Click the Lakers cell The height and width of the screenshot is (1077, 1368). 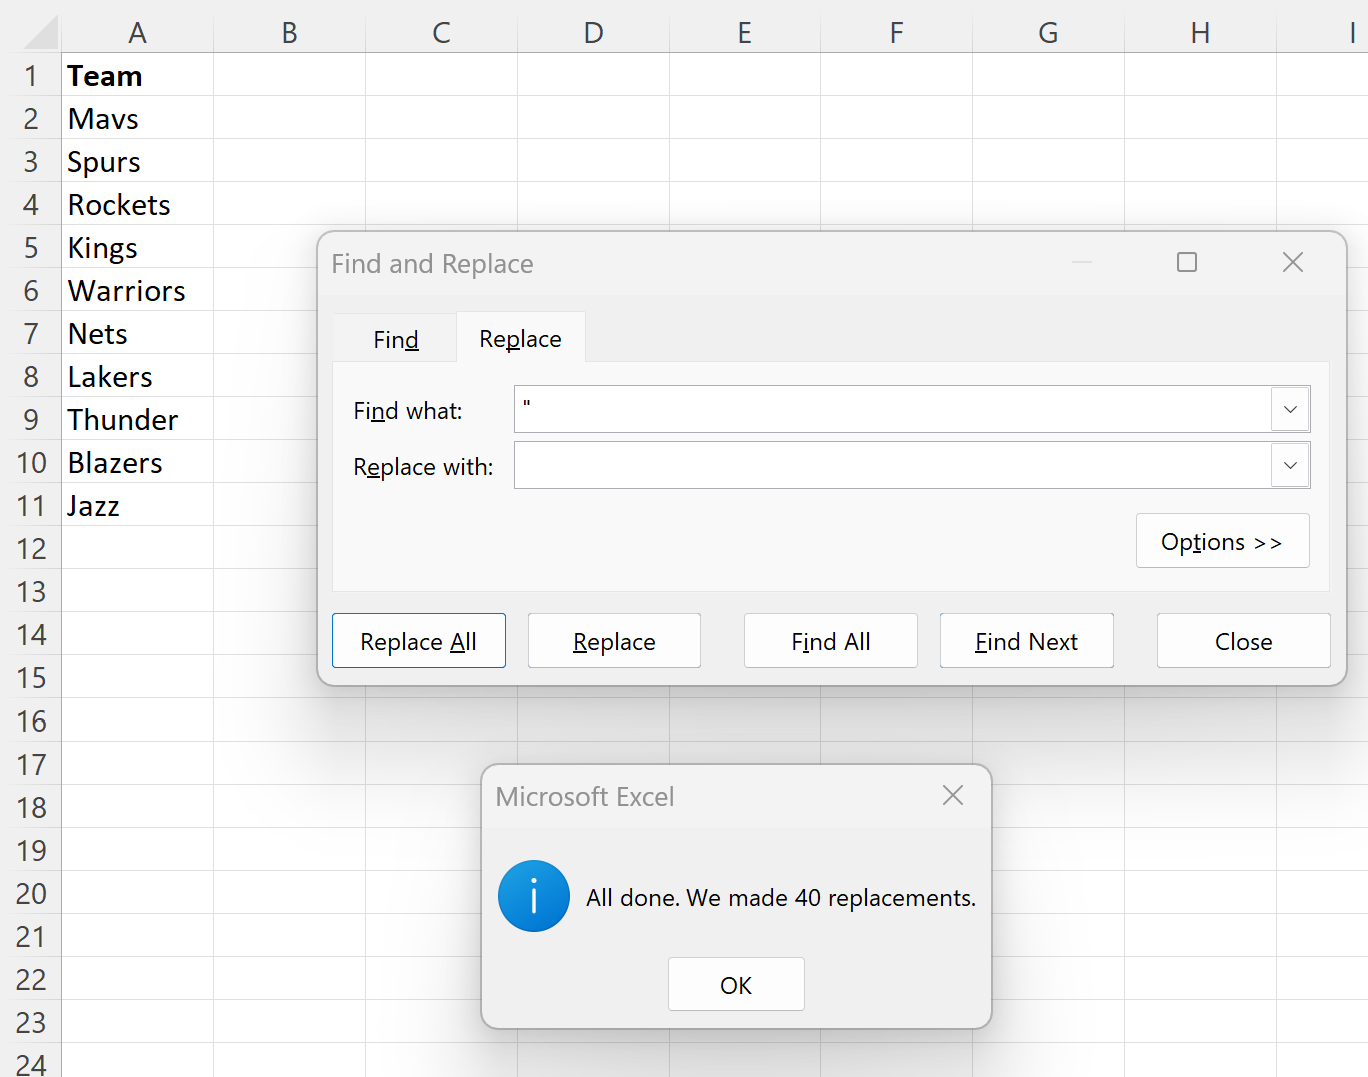[138, 376]
